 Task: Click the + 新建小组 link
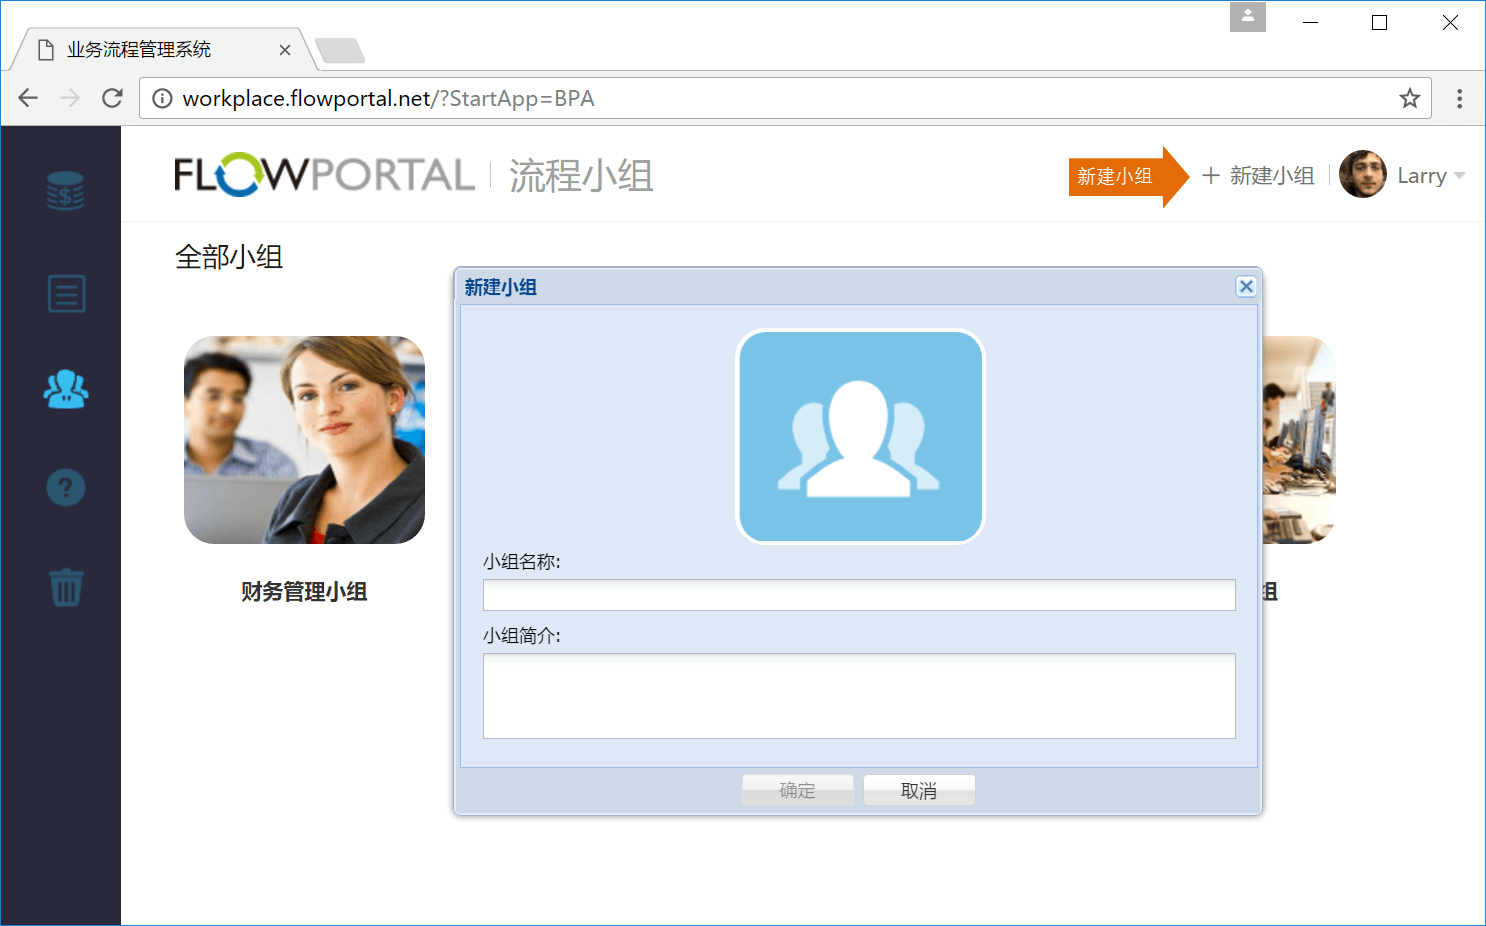coord(1258,176)
